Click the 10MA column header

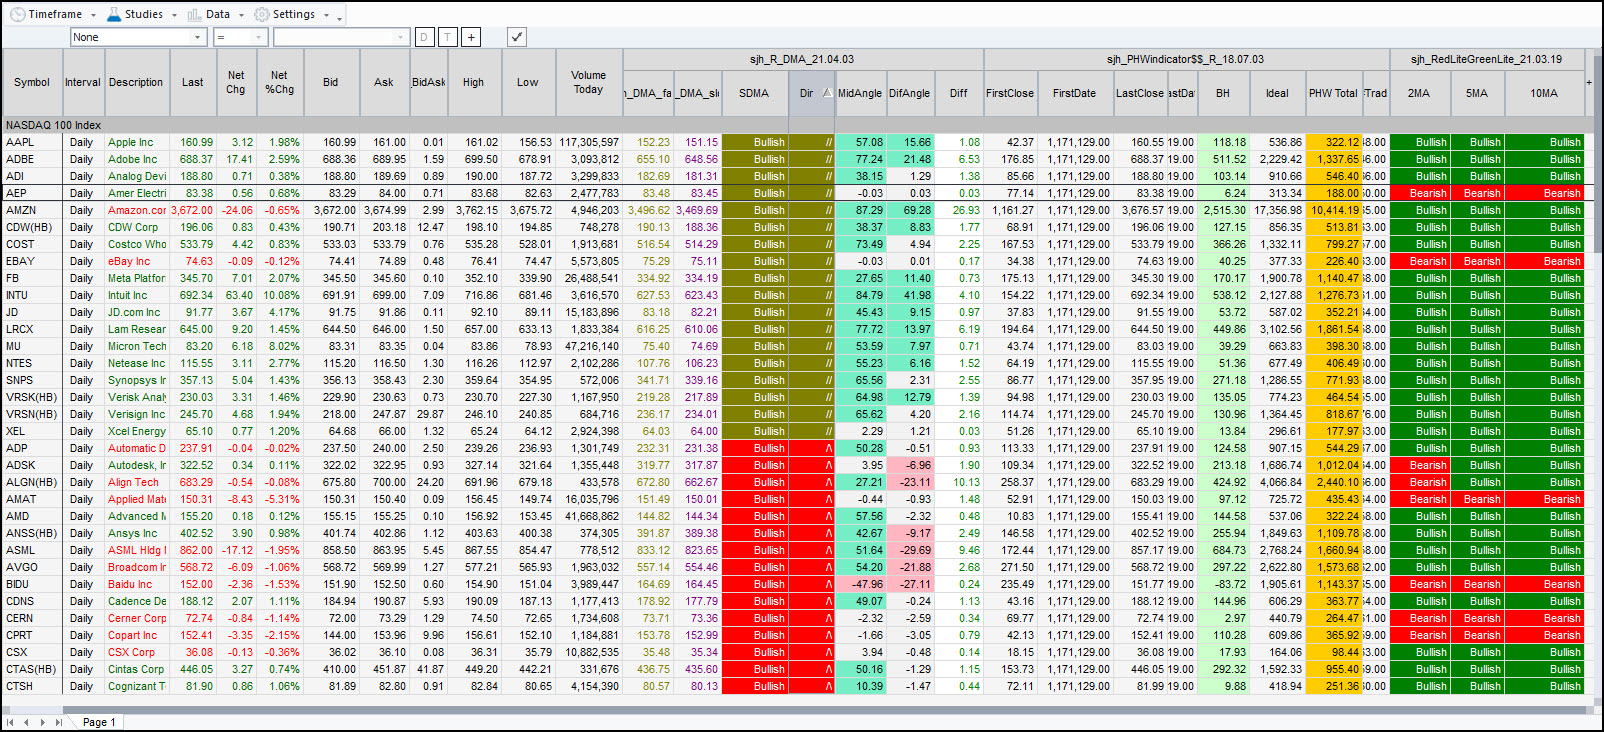point(1544,93)
